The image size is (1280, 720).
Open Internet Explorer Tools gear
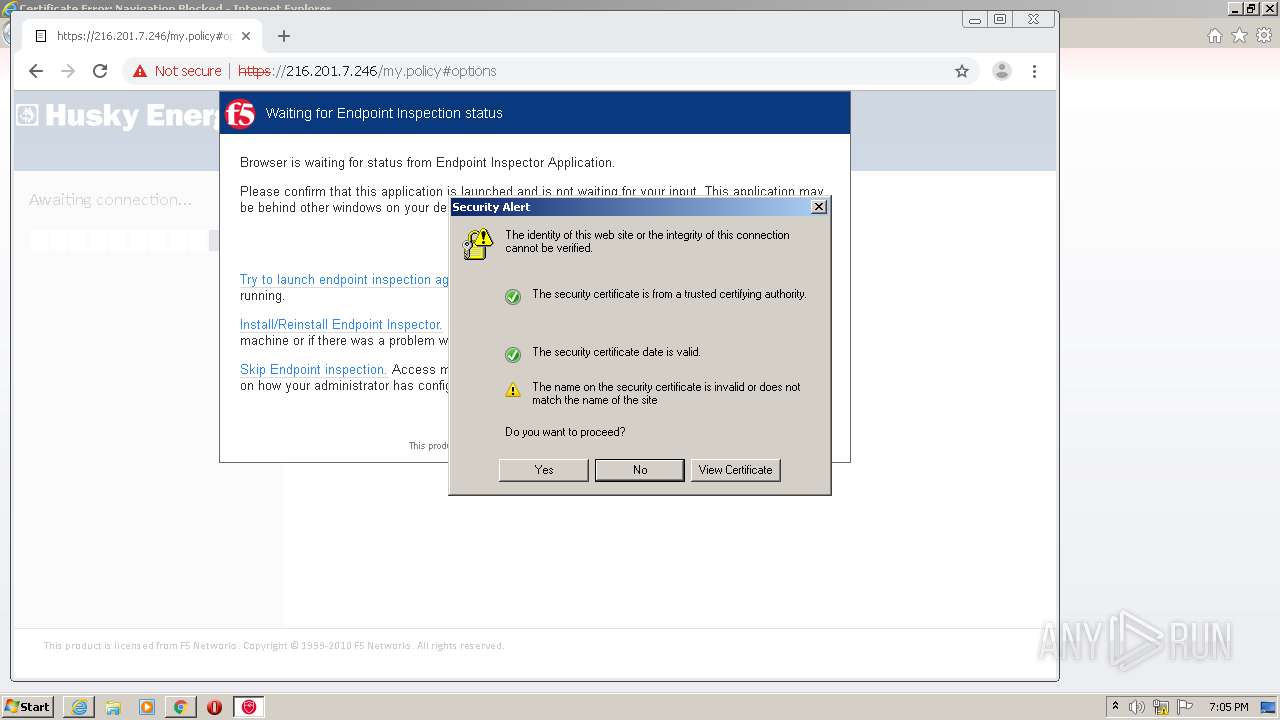[x=1264, y=36]
